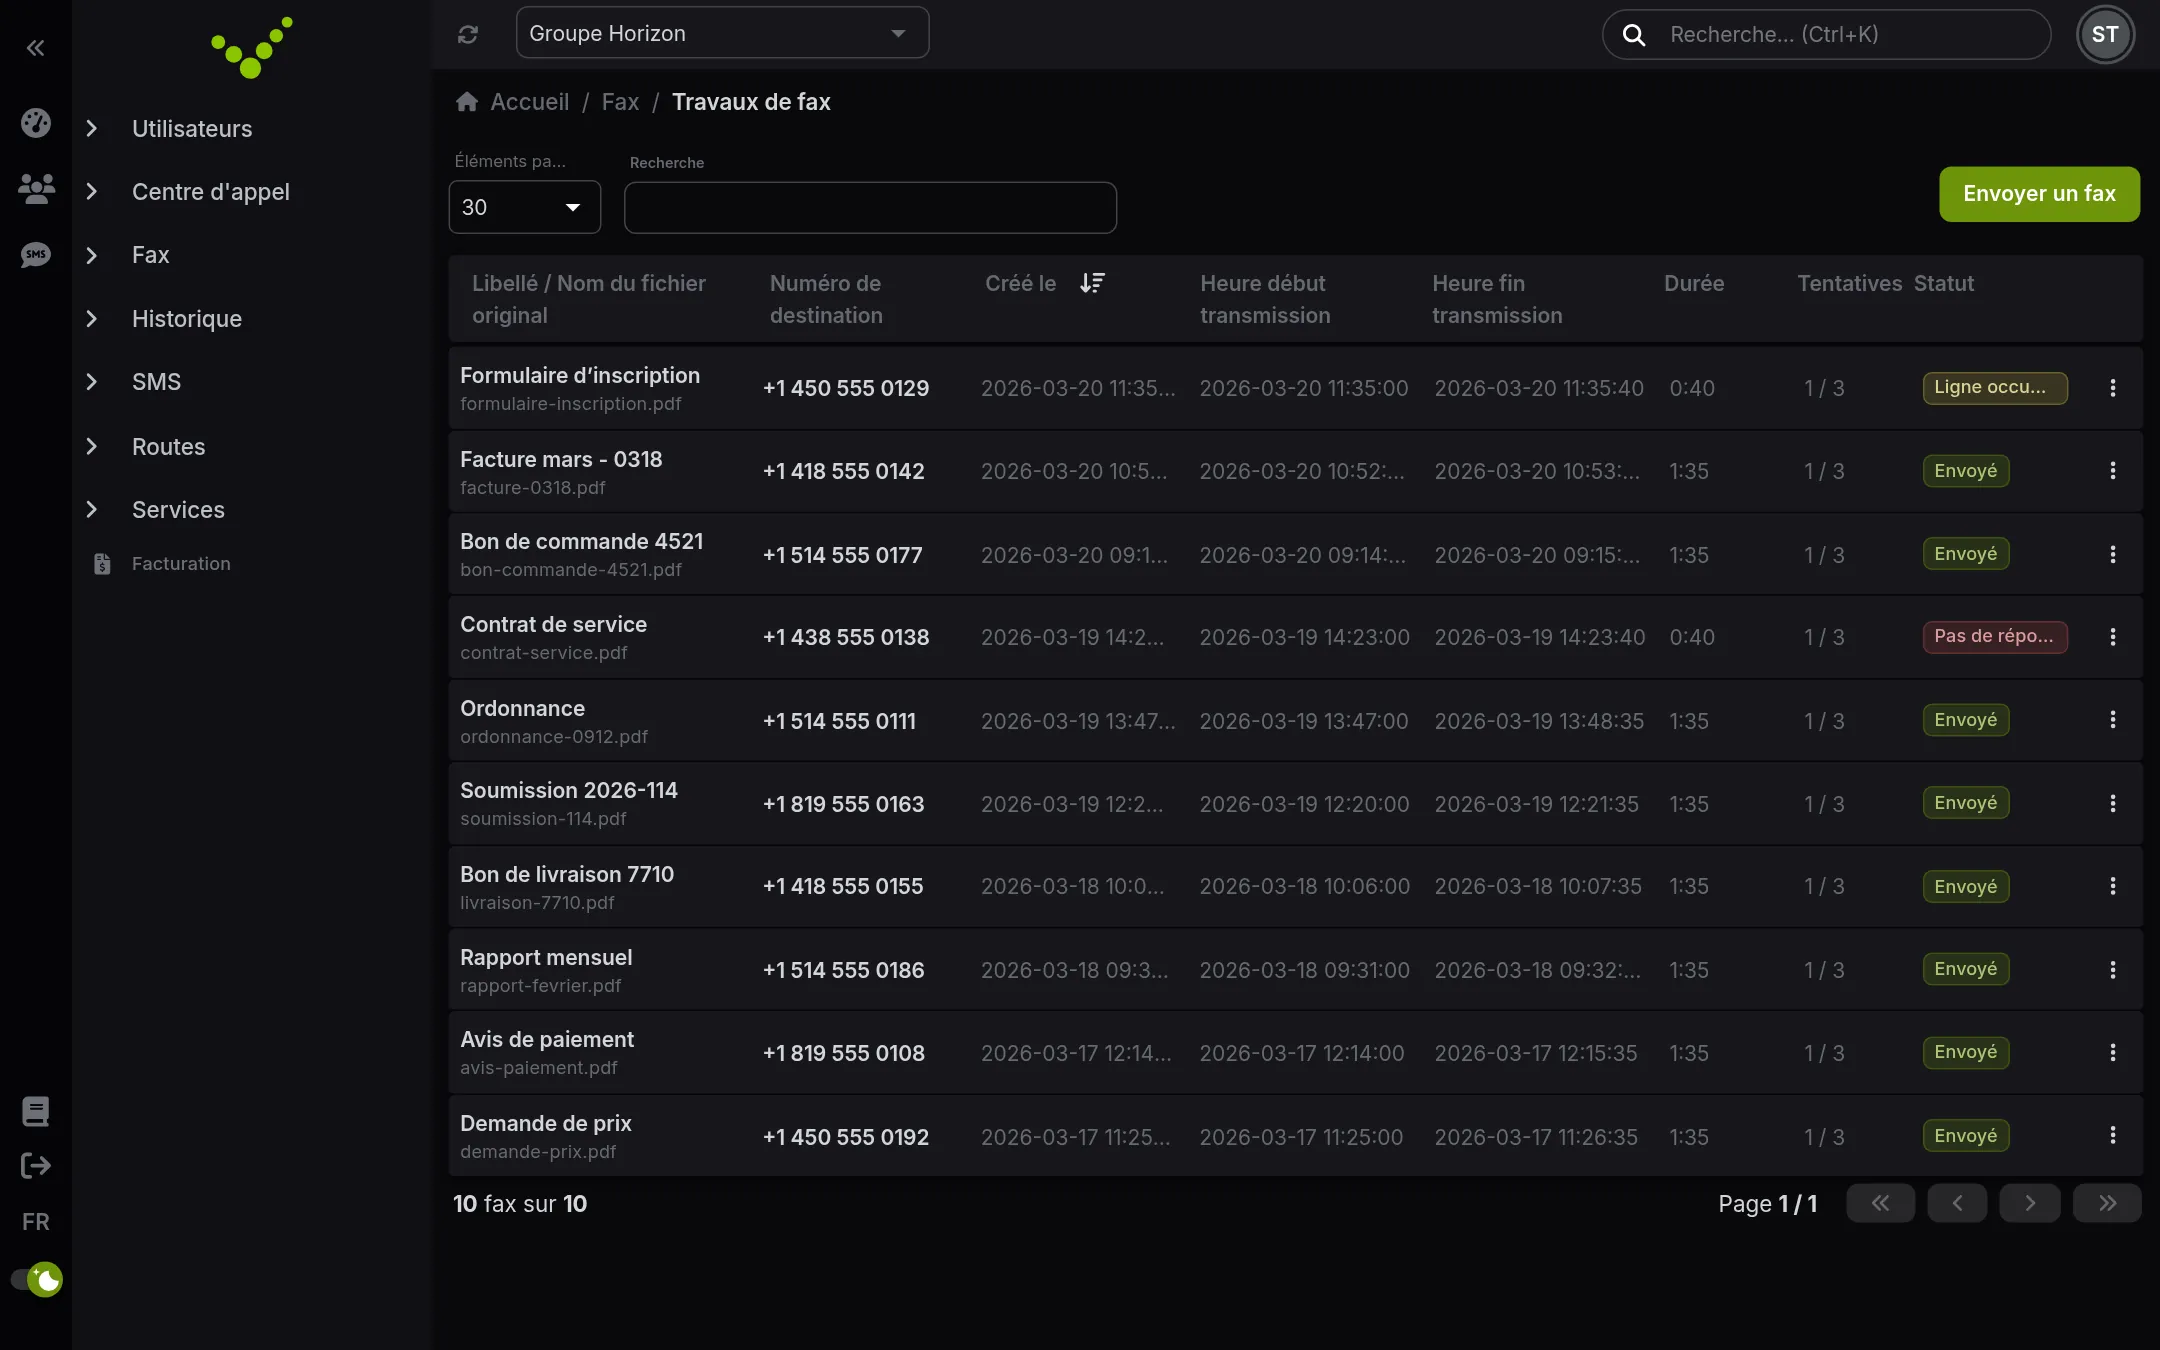Toggle the dark mode switch

point(36,1279)
